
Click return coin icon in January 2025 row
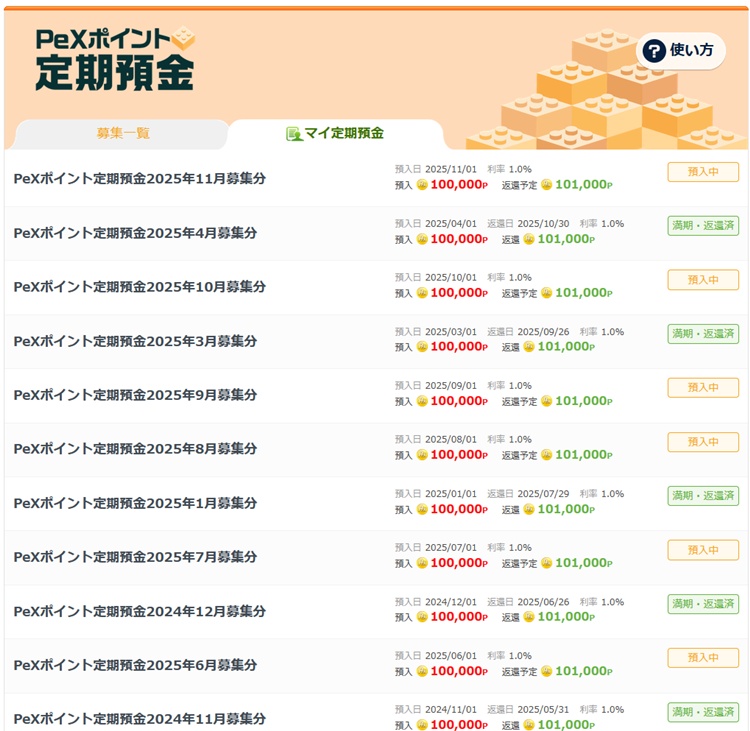(529, 509)
